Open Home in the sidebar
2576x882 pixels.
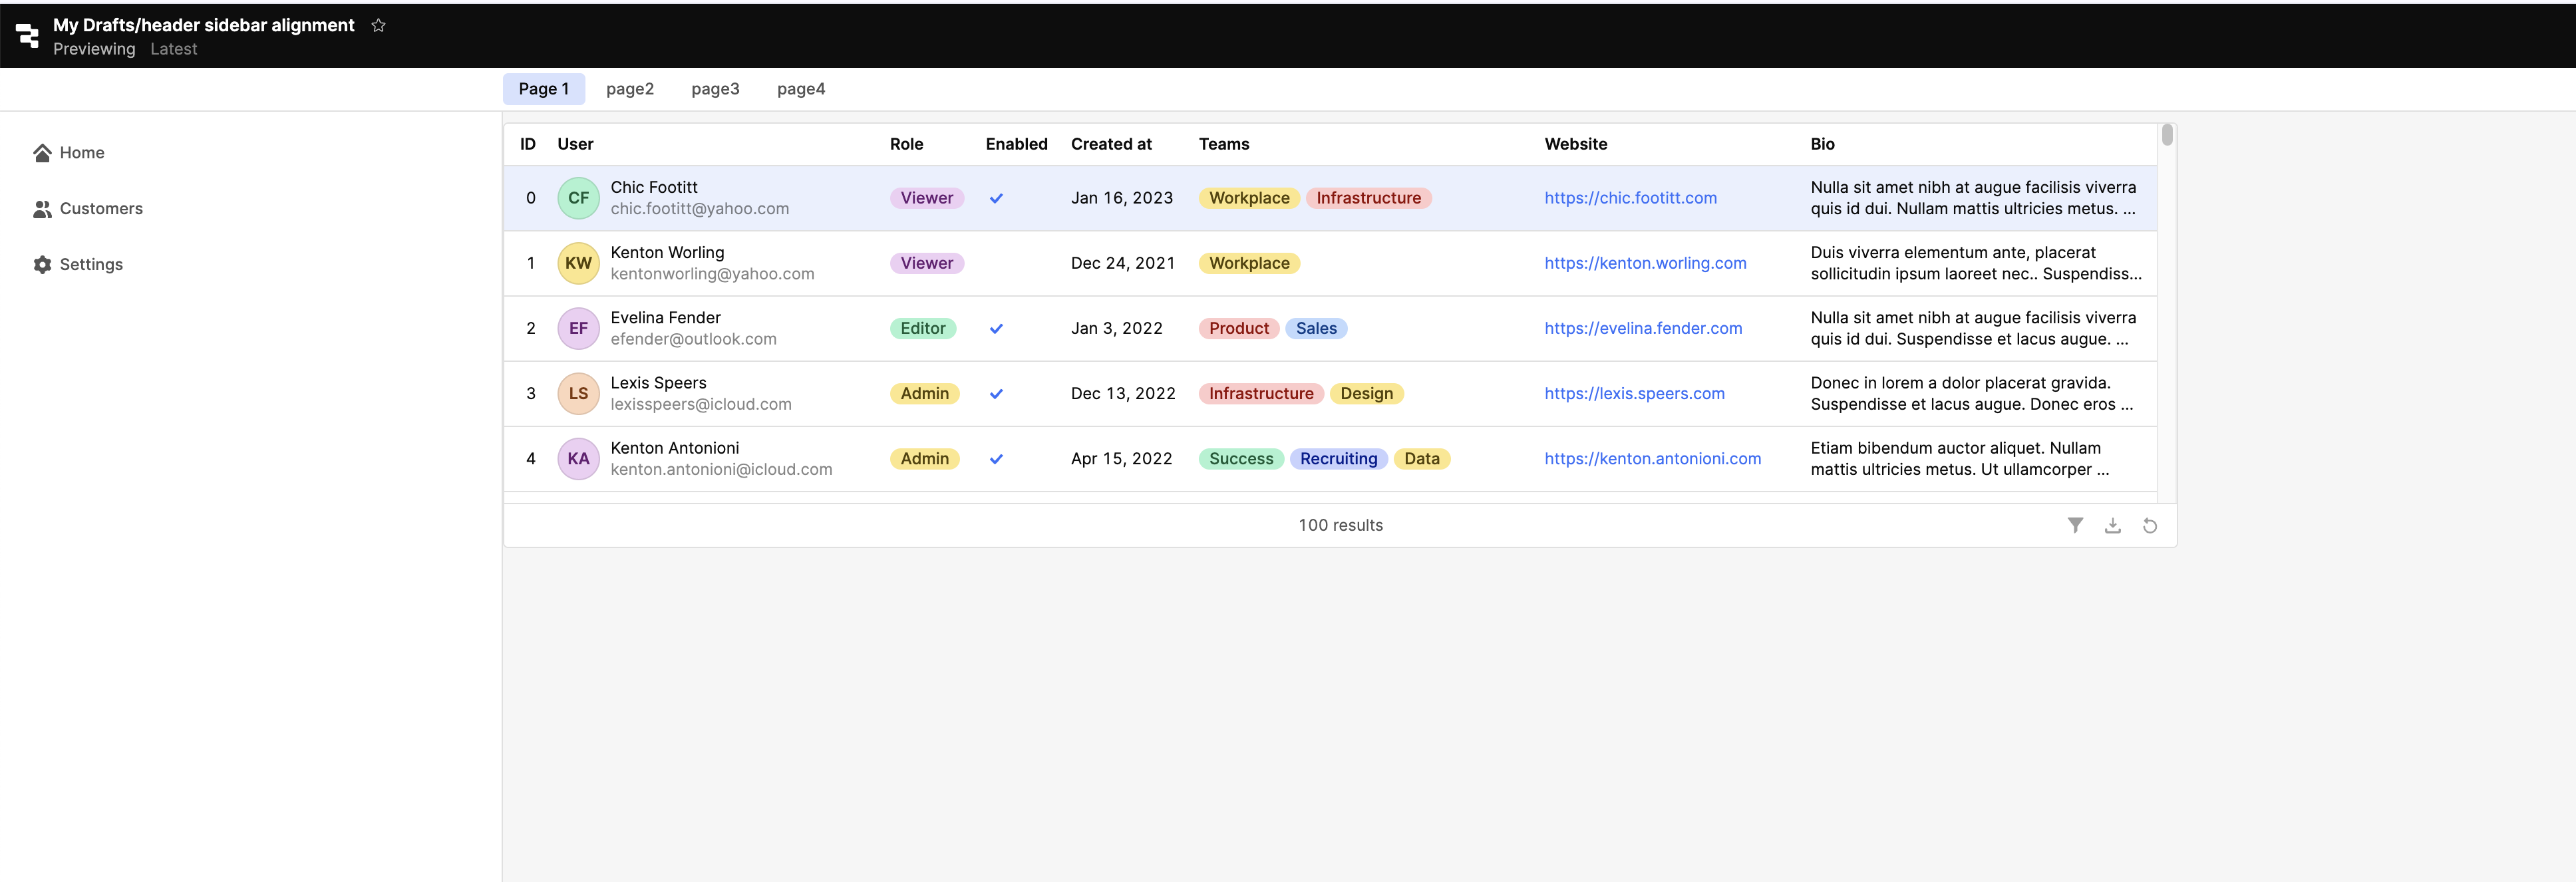click(x=82, y=152)
